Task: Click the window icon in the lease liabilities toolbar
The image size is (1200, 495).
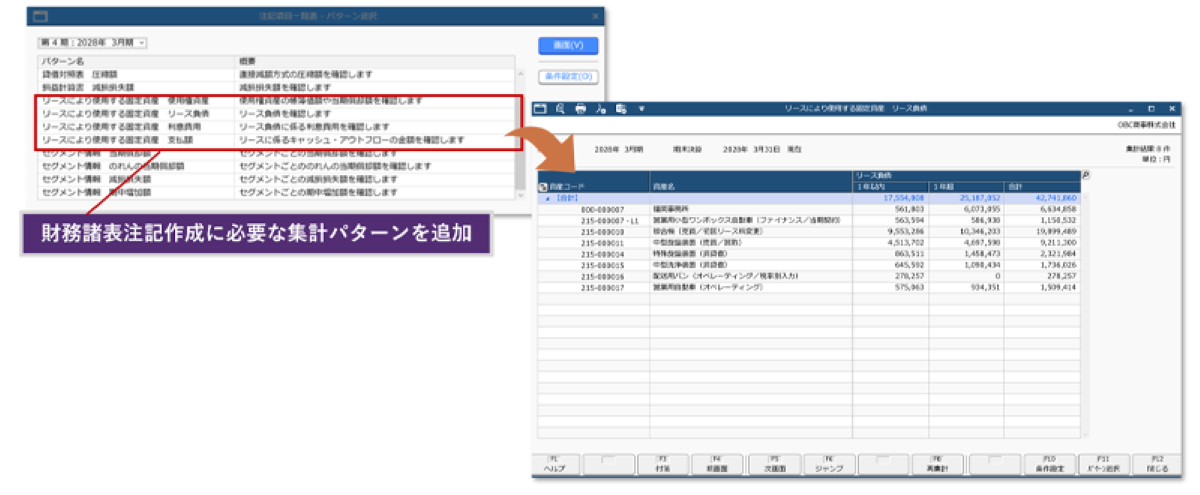Action: click(541, 108)
